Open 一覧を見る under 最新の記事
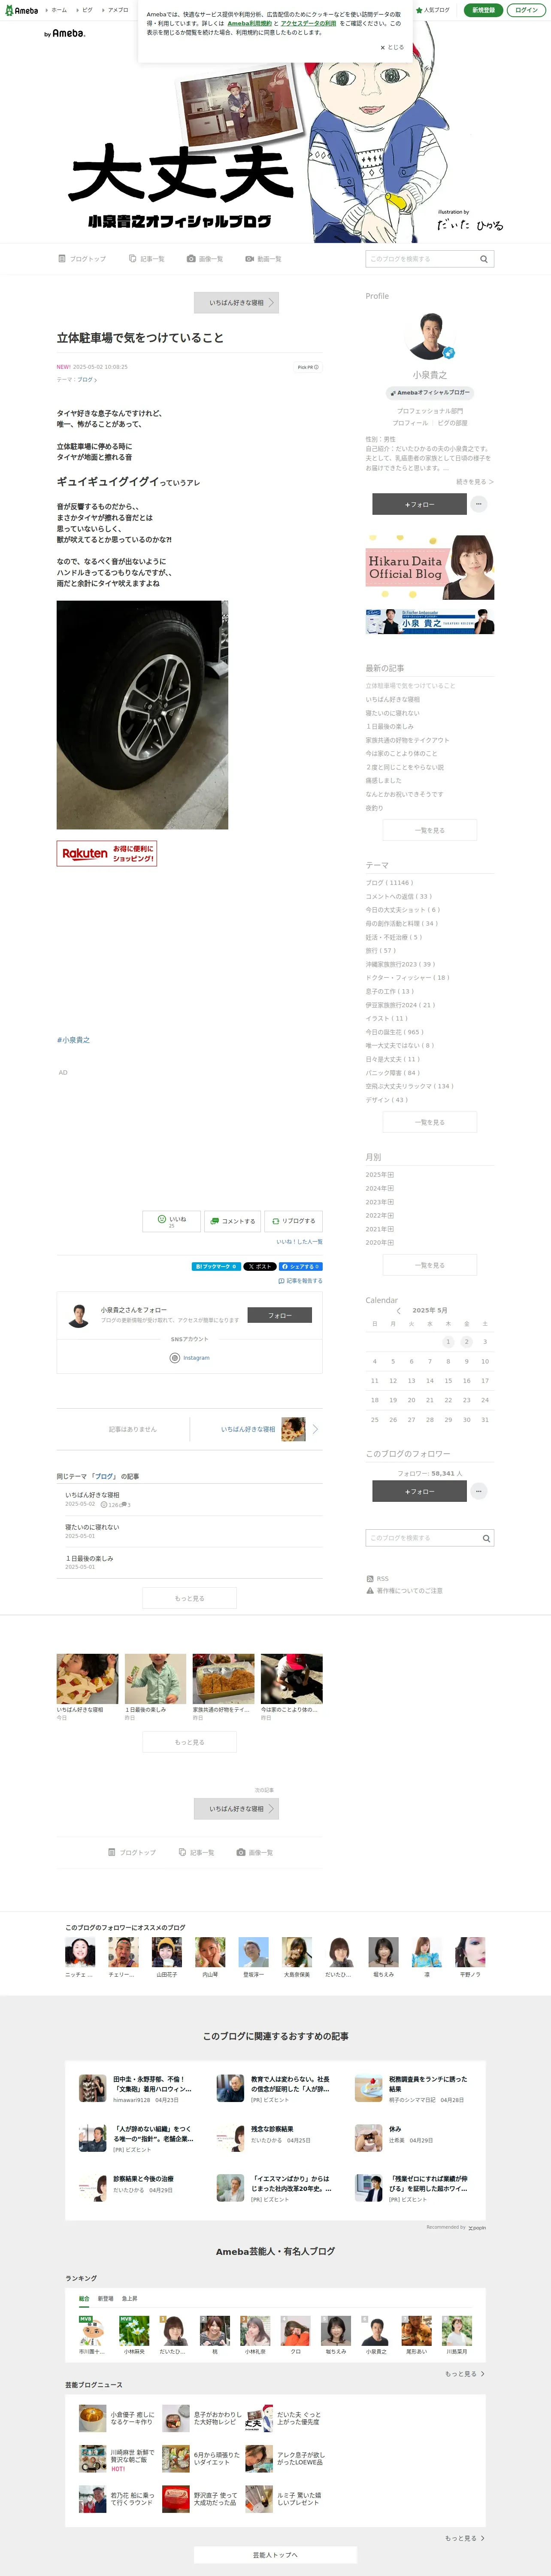This screenshot has height=2576, width=551. click(x=429, y=830)
